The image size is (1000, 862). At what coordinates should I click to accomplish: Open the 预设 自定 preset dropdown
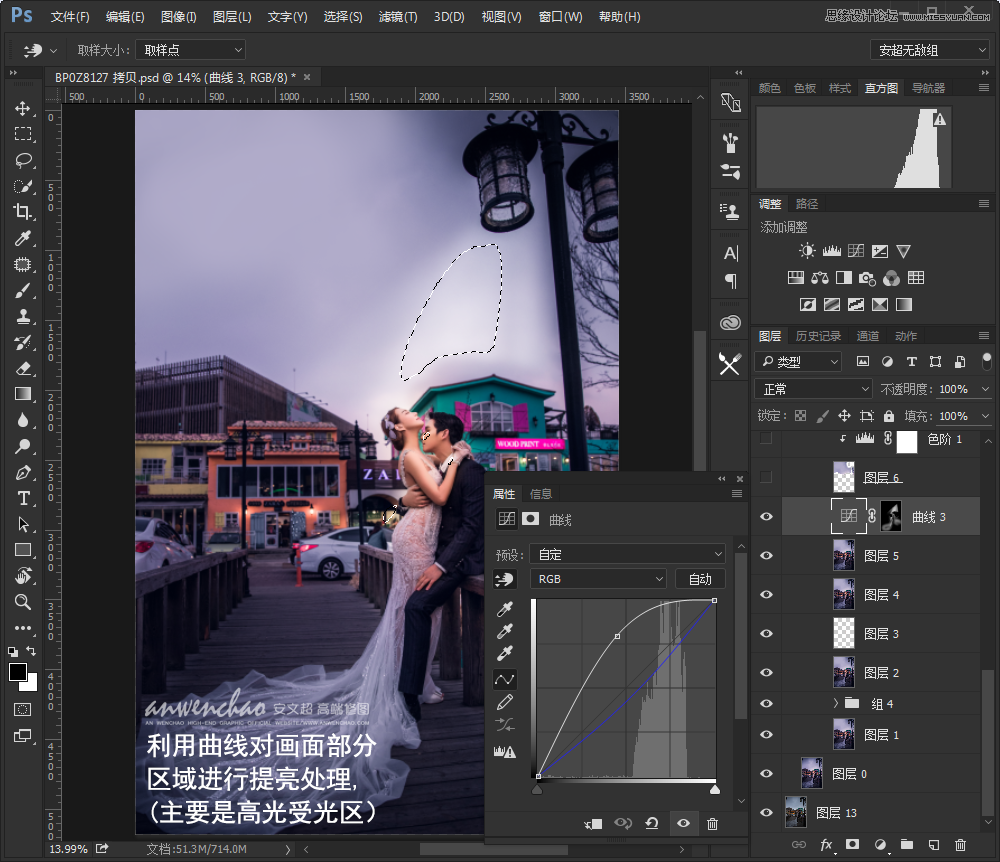pyautogui.click(x=628, y=554)
